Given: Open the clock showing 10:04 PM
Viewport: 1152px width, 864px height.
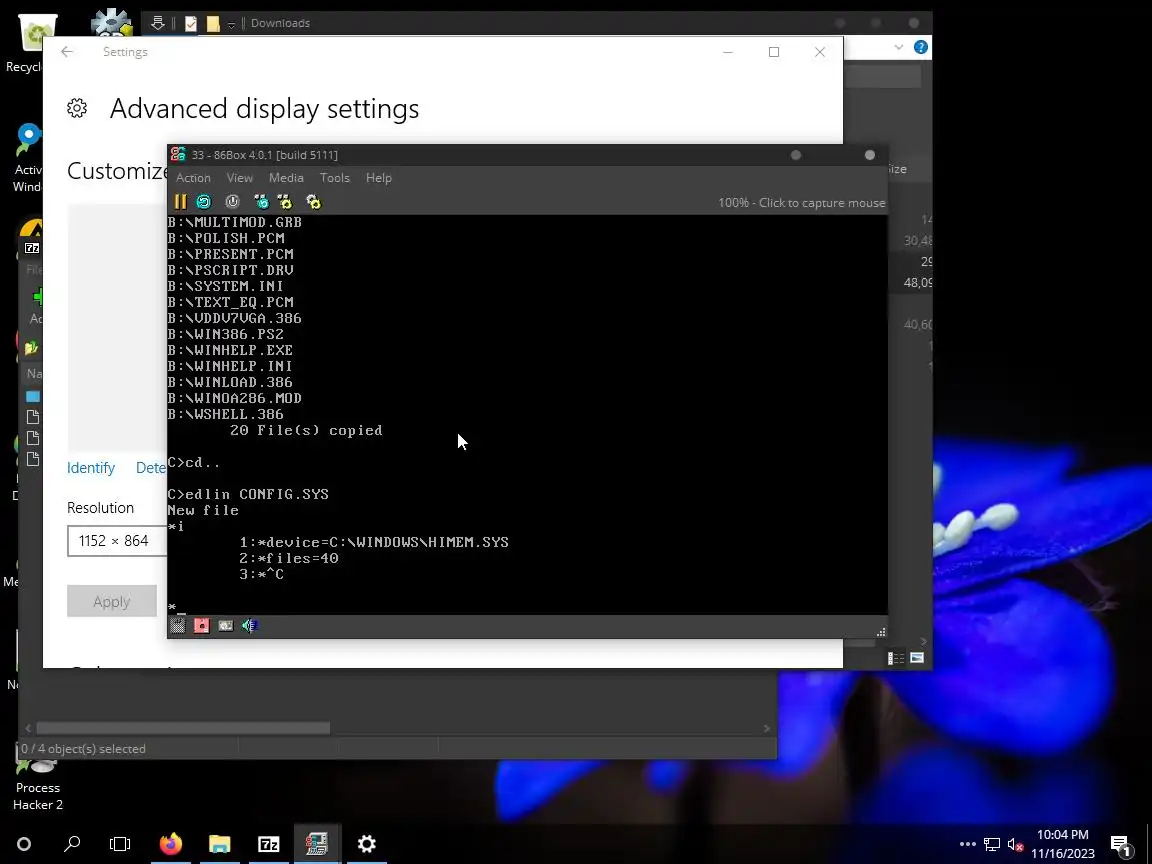Looking at the screenshot, I should coord(1062,843).
